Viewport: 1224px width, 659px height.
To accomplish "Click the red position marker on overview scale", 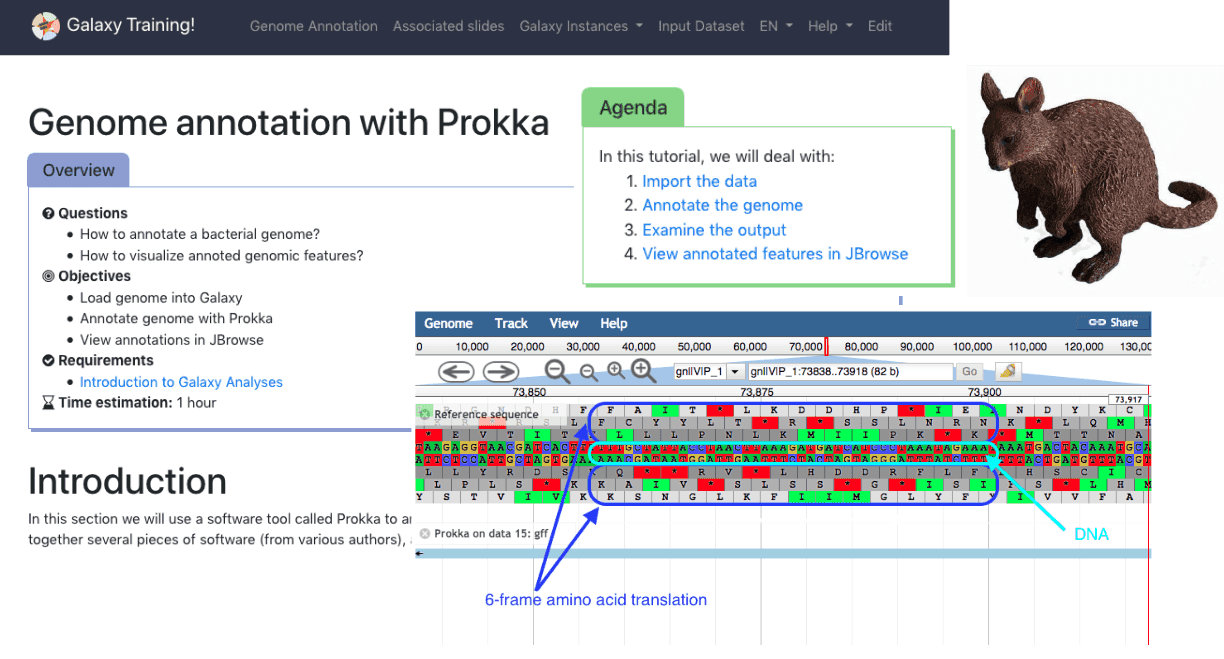I will point(826,347).
